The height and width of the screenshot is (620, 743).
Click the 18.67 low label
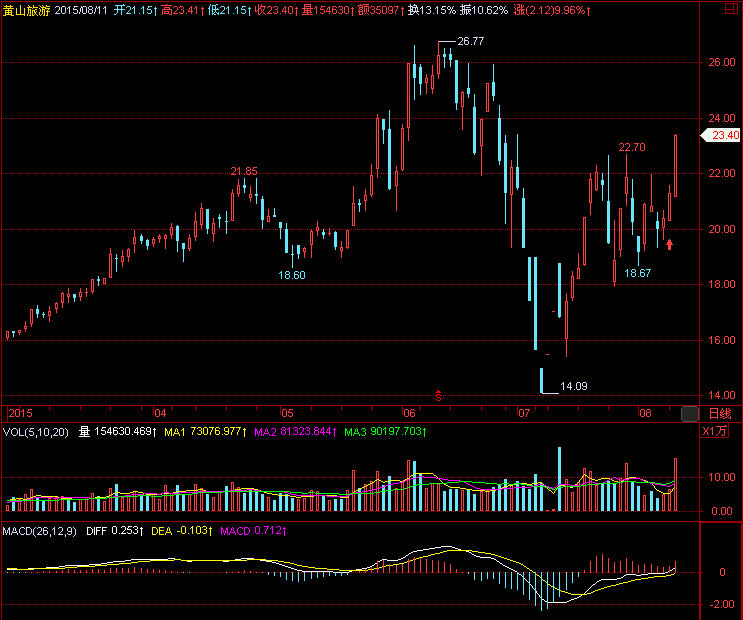click(x=637, y=273)
